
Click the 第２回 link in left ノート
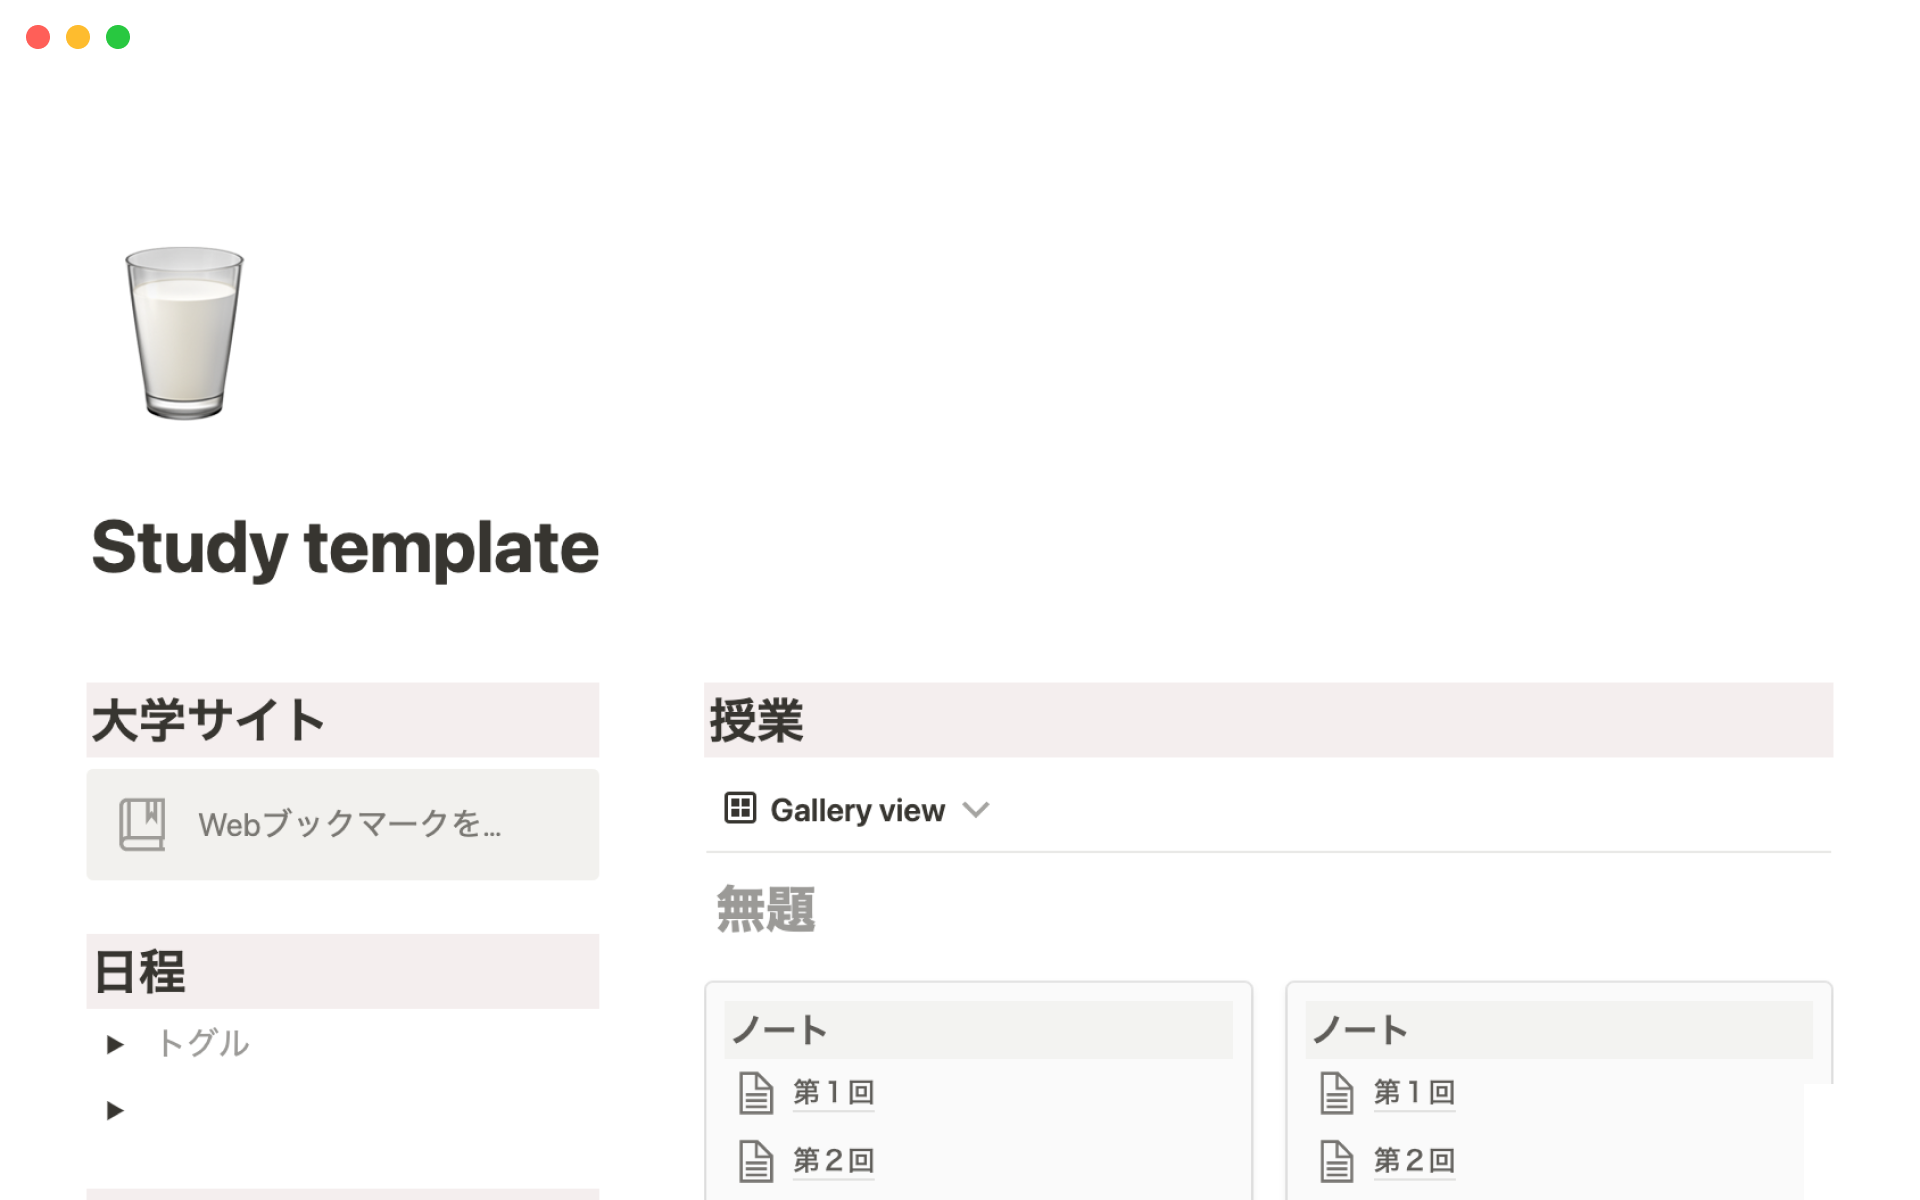[829, 1159]
